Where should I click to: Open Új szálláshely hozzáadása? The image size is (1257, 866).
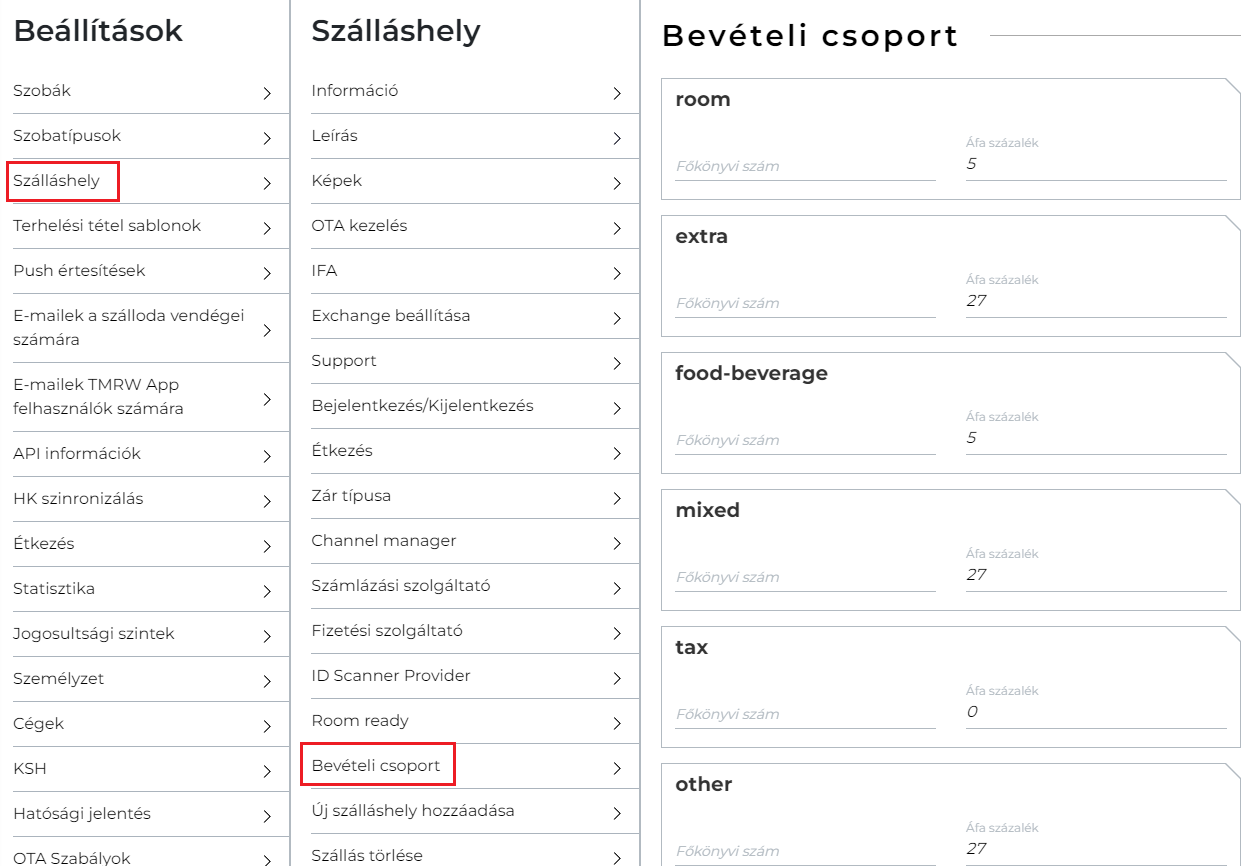coord(412,811)
